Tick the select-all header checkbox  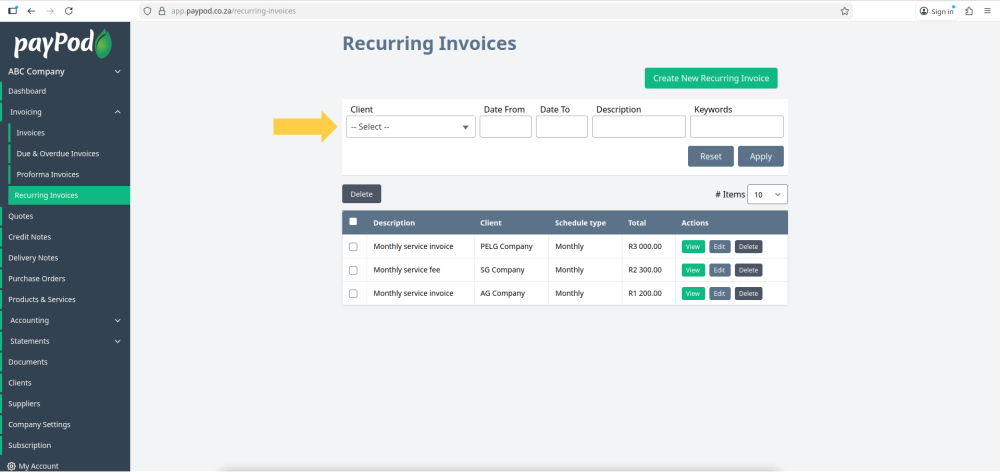(x=353, y=222)
